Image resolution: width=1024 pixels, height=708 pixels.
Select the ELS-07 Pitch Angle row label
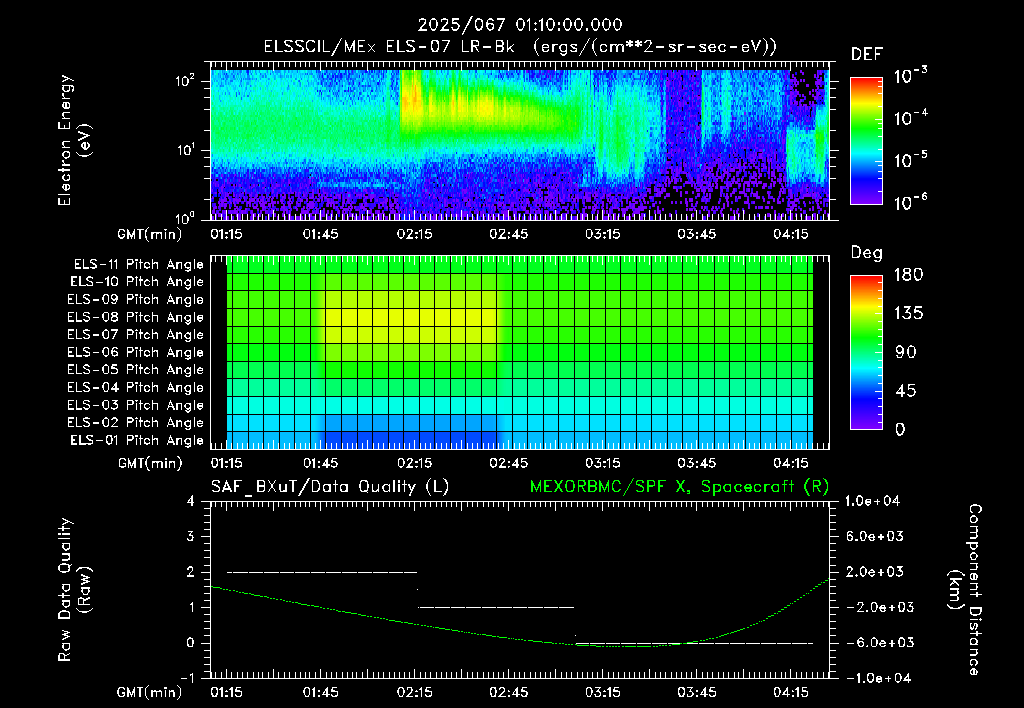pos(136,334)
